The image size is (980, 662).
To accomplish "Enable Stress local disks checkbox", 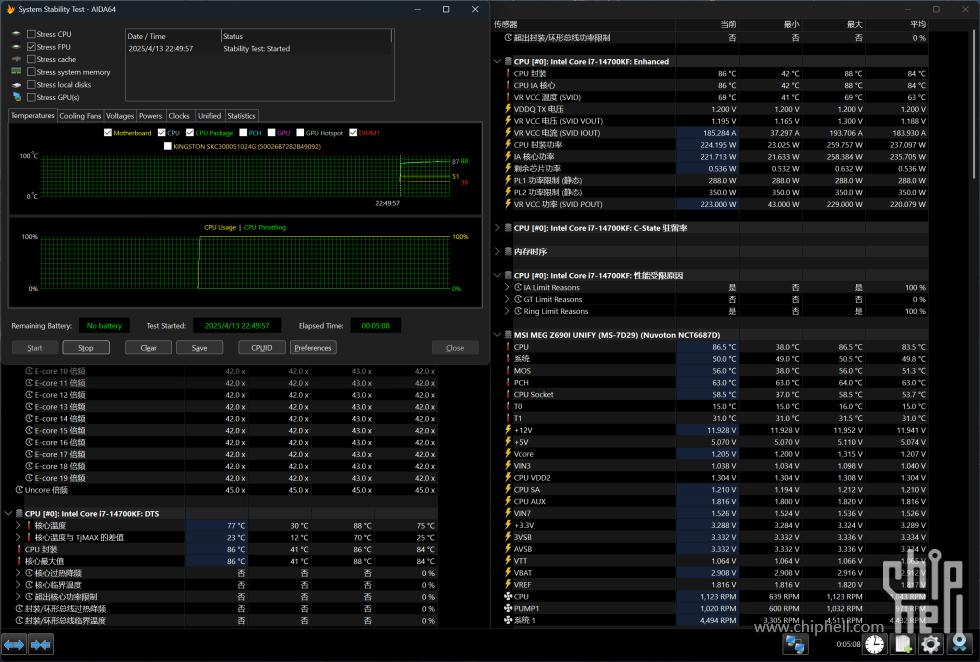I will coord(31,84).
